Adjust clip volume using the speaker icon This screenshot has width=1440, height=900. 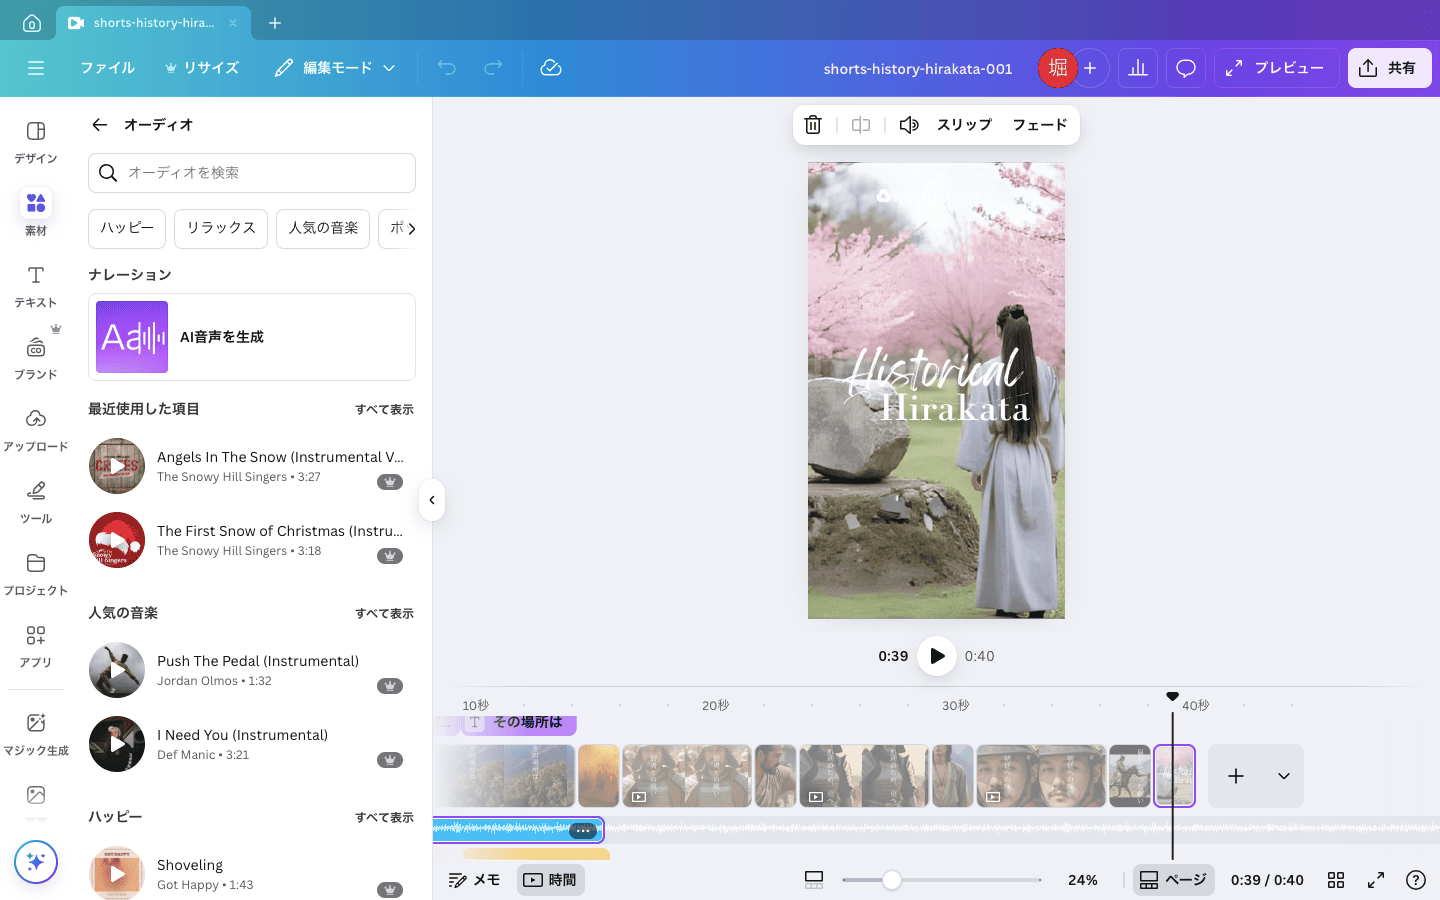908,124
